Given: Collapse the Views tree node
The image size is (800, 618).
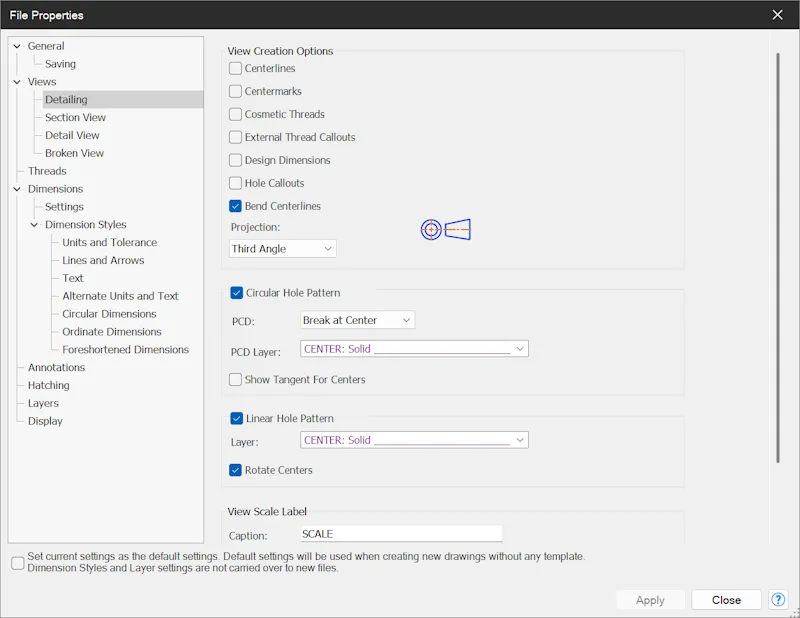Looking at the screenshot, I should pyautogui.click(x=17, y=82).
